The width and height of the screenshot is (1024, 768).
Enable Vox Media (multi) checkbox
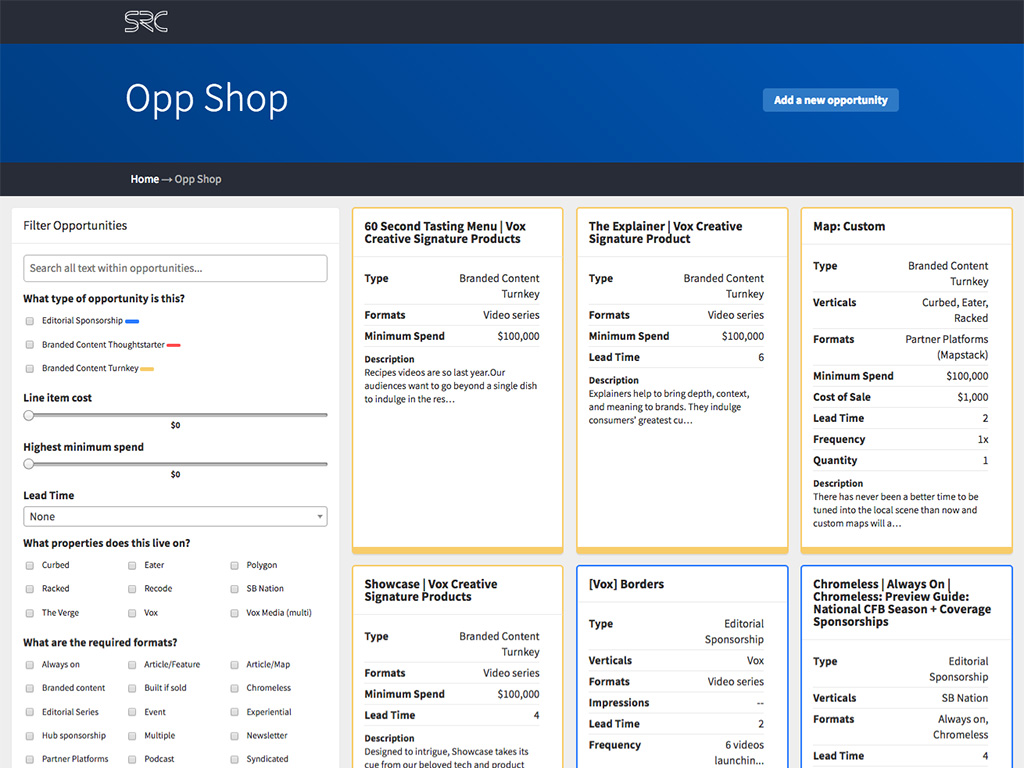coord(234,613)
